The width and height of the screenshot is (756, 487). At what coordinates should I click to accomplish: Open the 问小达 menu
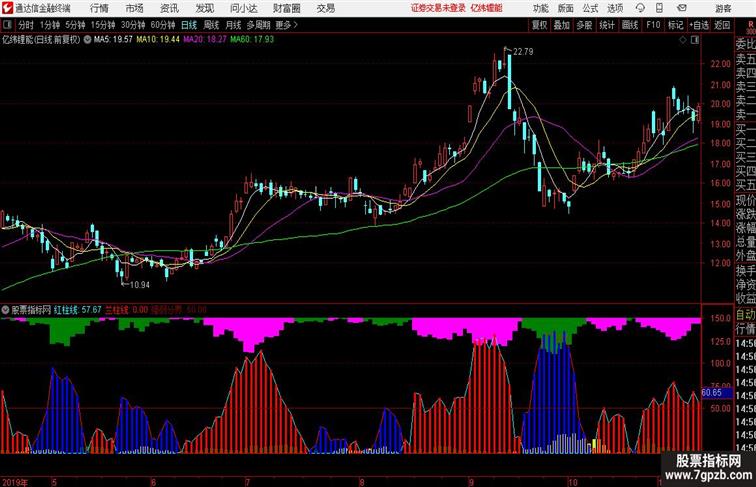click(x=243, y=8)
